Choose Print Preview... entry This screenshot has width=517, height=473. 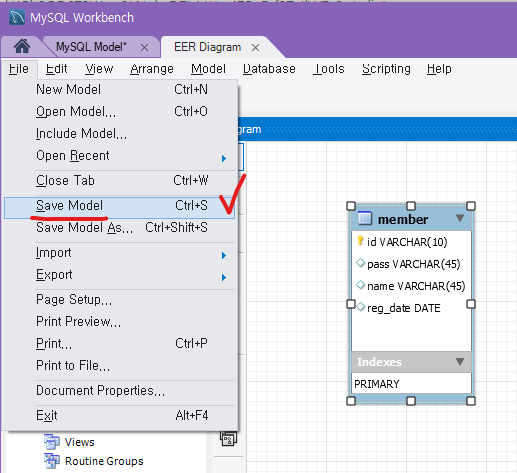[x=120, y=322]
